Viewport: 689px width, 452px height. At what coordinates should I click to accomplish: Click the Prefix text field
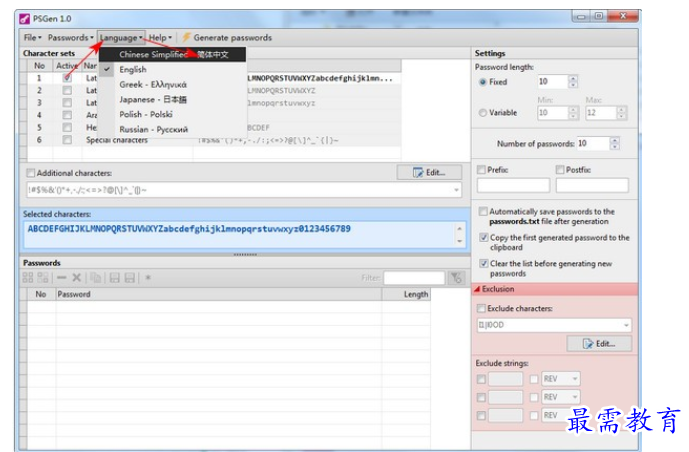(513, 185)
